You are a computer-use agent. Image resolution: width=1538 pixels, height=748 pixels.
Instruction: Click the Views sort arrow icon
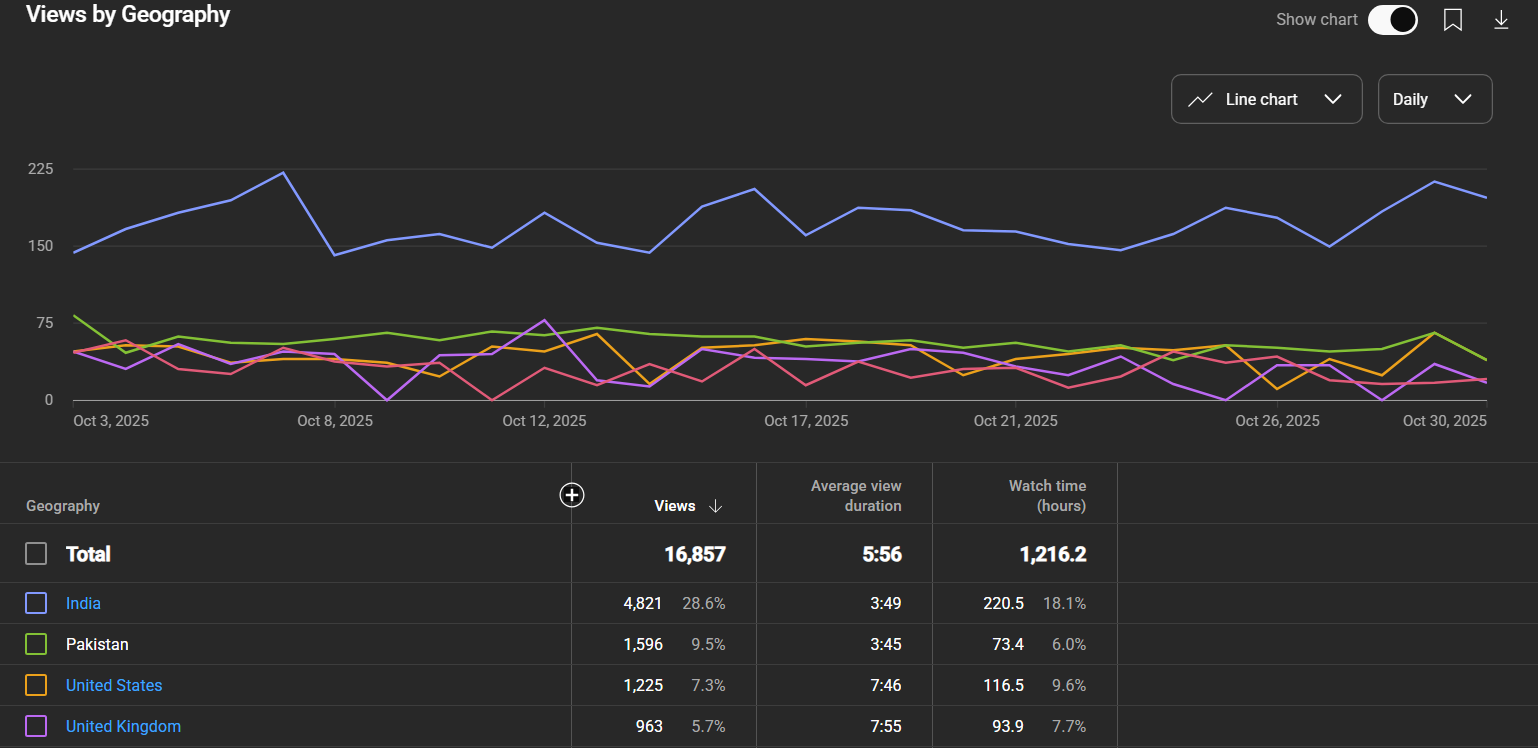pyautogui.click(x=715, y=506)
